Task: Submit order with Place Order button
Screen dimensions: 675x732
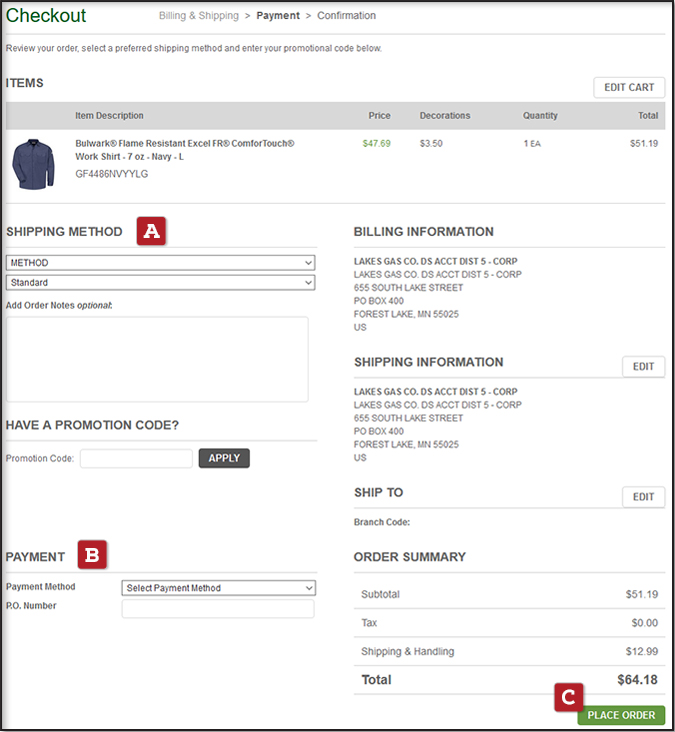Action: (621, 715)
